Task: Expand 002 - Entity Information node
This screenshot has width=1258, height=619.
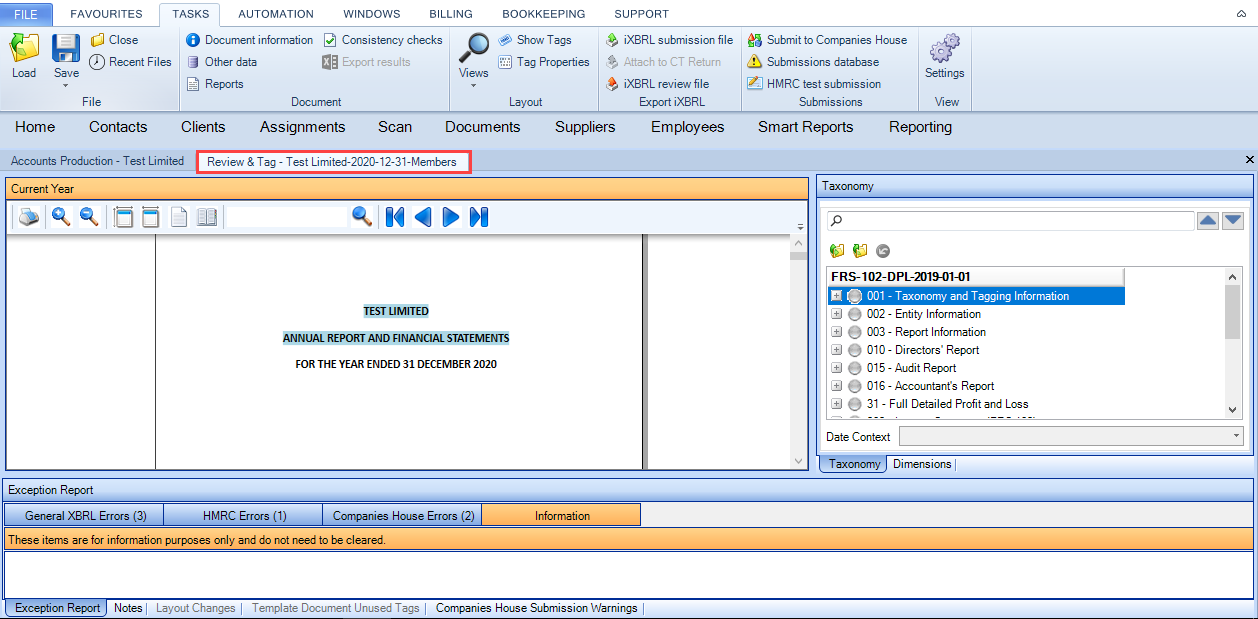Action: [x=836, y=314]
